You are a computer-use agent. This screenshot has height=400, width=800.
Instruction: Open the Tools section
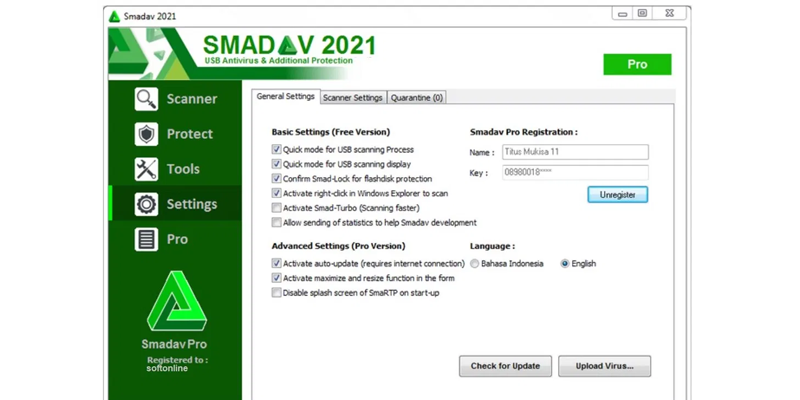176,169
